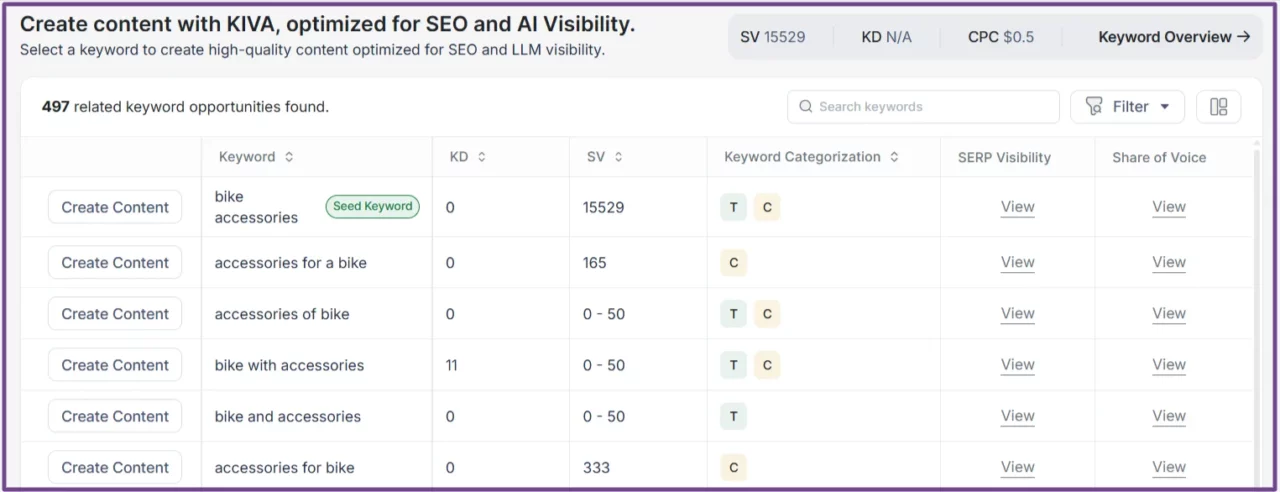Open the Filter dropdown

(1127, 107)
